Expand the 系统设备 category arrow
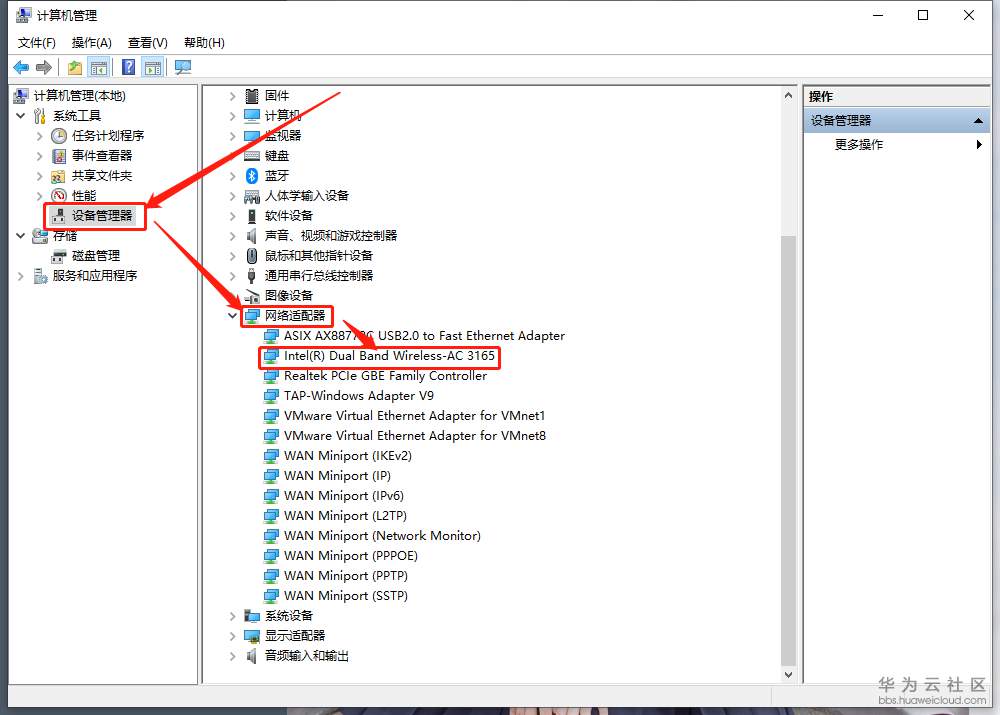This screenshot has width=1000, height=715. pyautogui.click(x=232, y=615)
